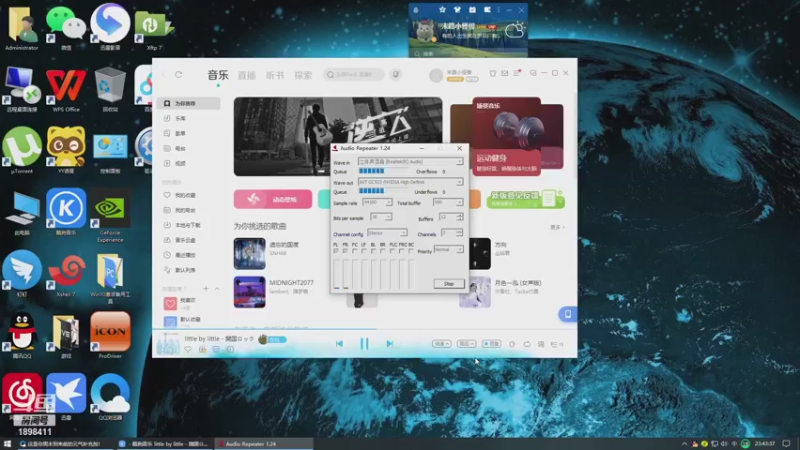800x450 pixels.
Task: Toggle the BR channel checkbox
Action: (383, 251)
